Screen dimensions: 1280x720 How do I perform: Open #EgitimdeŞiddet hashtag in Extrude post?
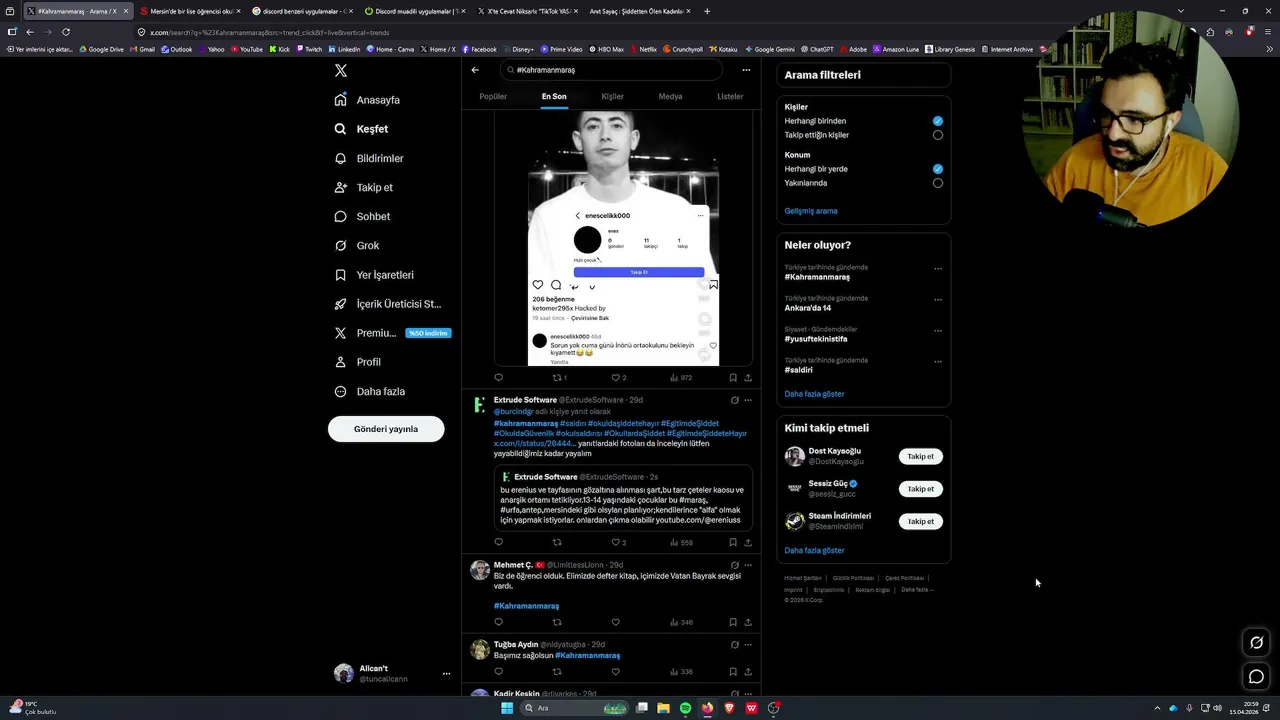[690, 423]
